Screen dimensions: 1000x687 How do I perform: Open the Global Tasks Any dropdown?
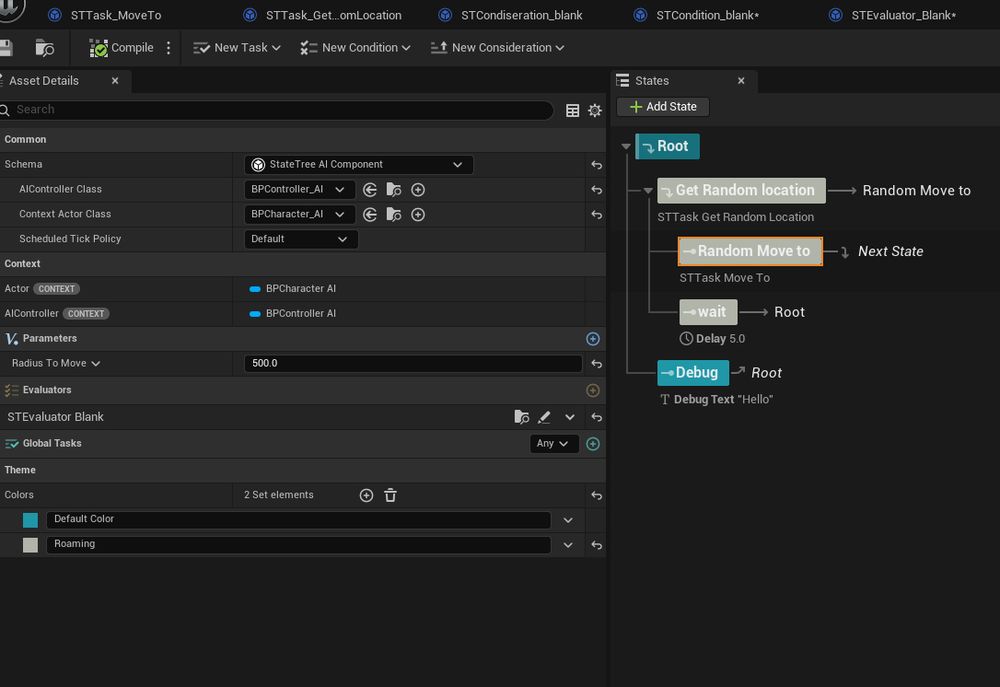(554, 443)
